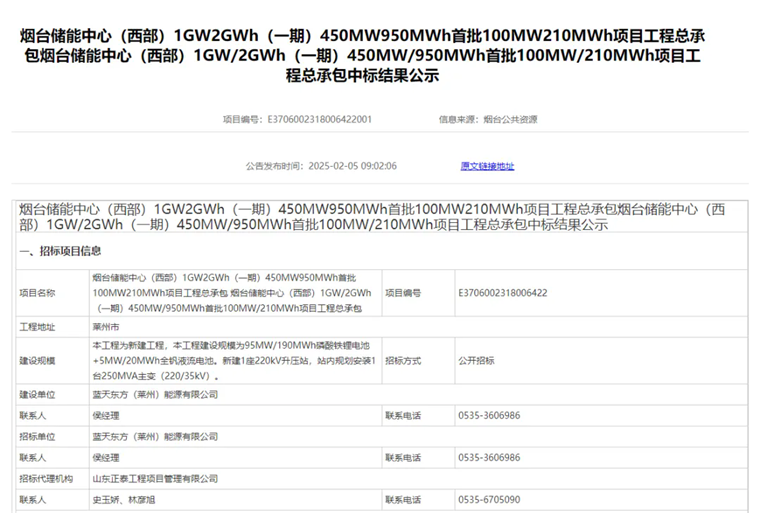Click the 建设规模 label cell

[38, 360]
